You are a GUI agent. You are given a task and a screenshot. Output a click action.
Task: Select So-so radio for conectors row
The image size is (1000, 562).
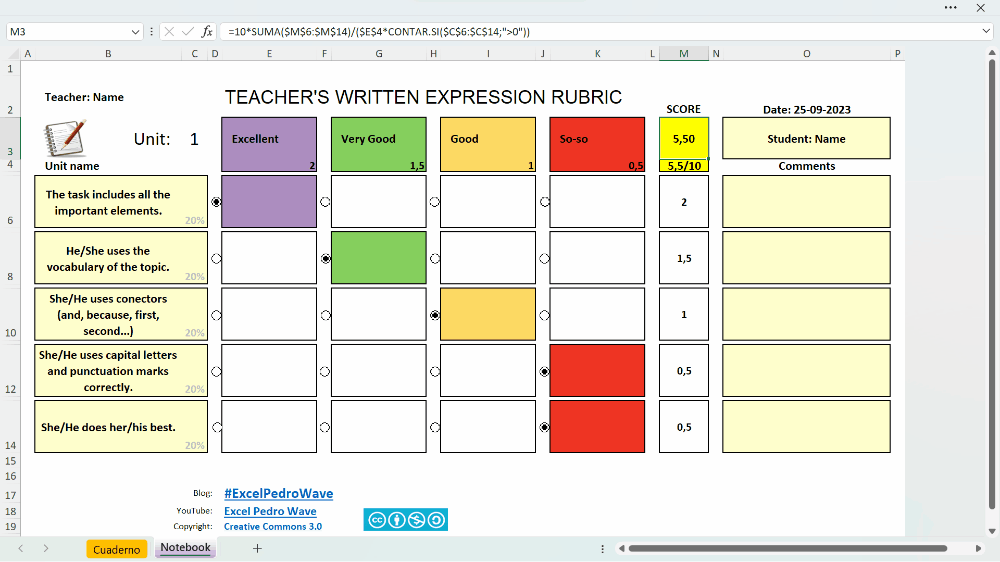(x=545, y=315)
